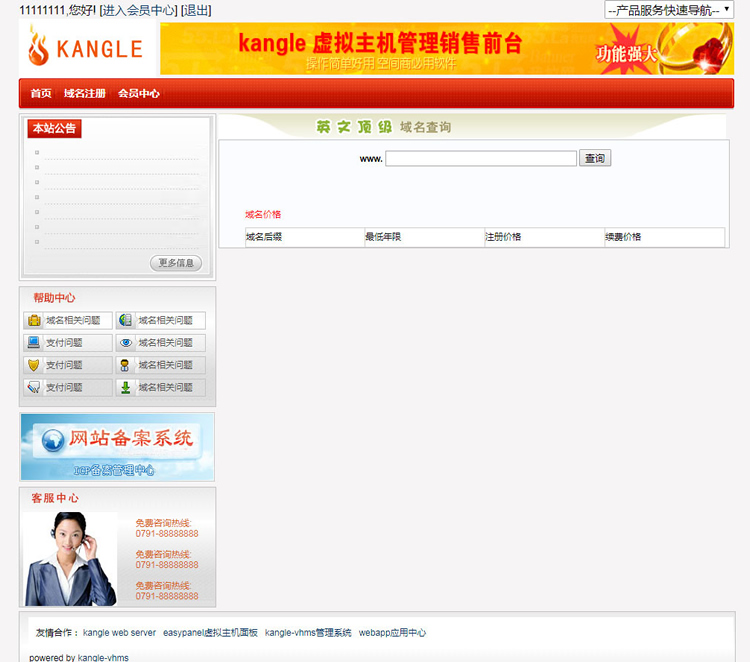Image resolution: width=750 pixels, height=662 pixels.
Task: Click the laptop computer payment icon
Action: click(x=34, y=343)
